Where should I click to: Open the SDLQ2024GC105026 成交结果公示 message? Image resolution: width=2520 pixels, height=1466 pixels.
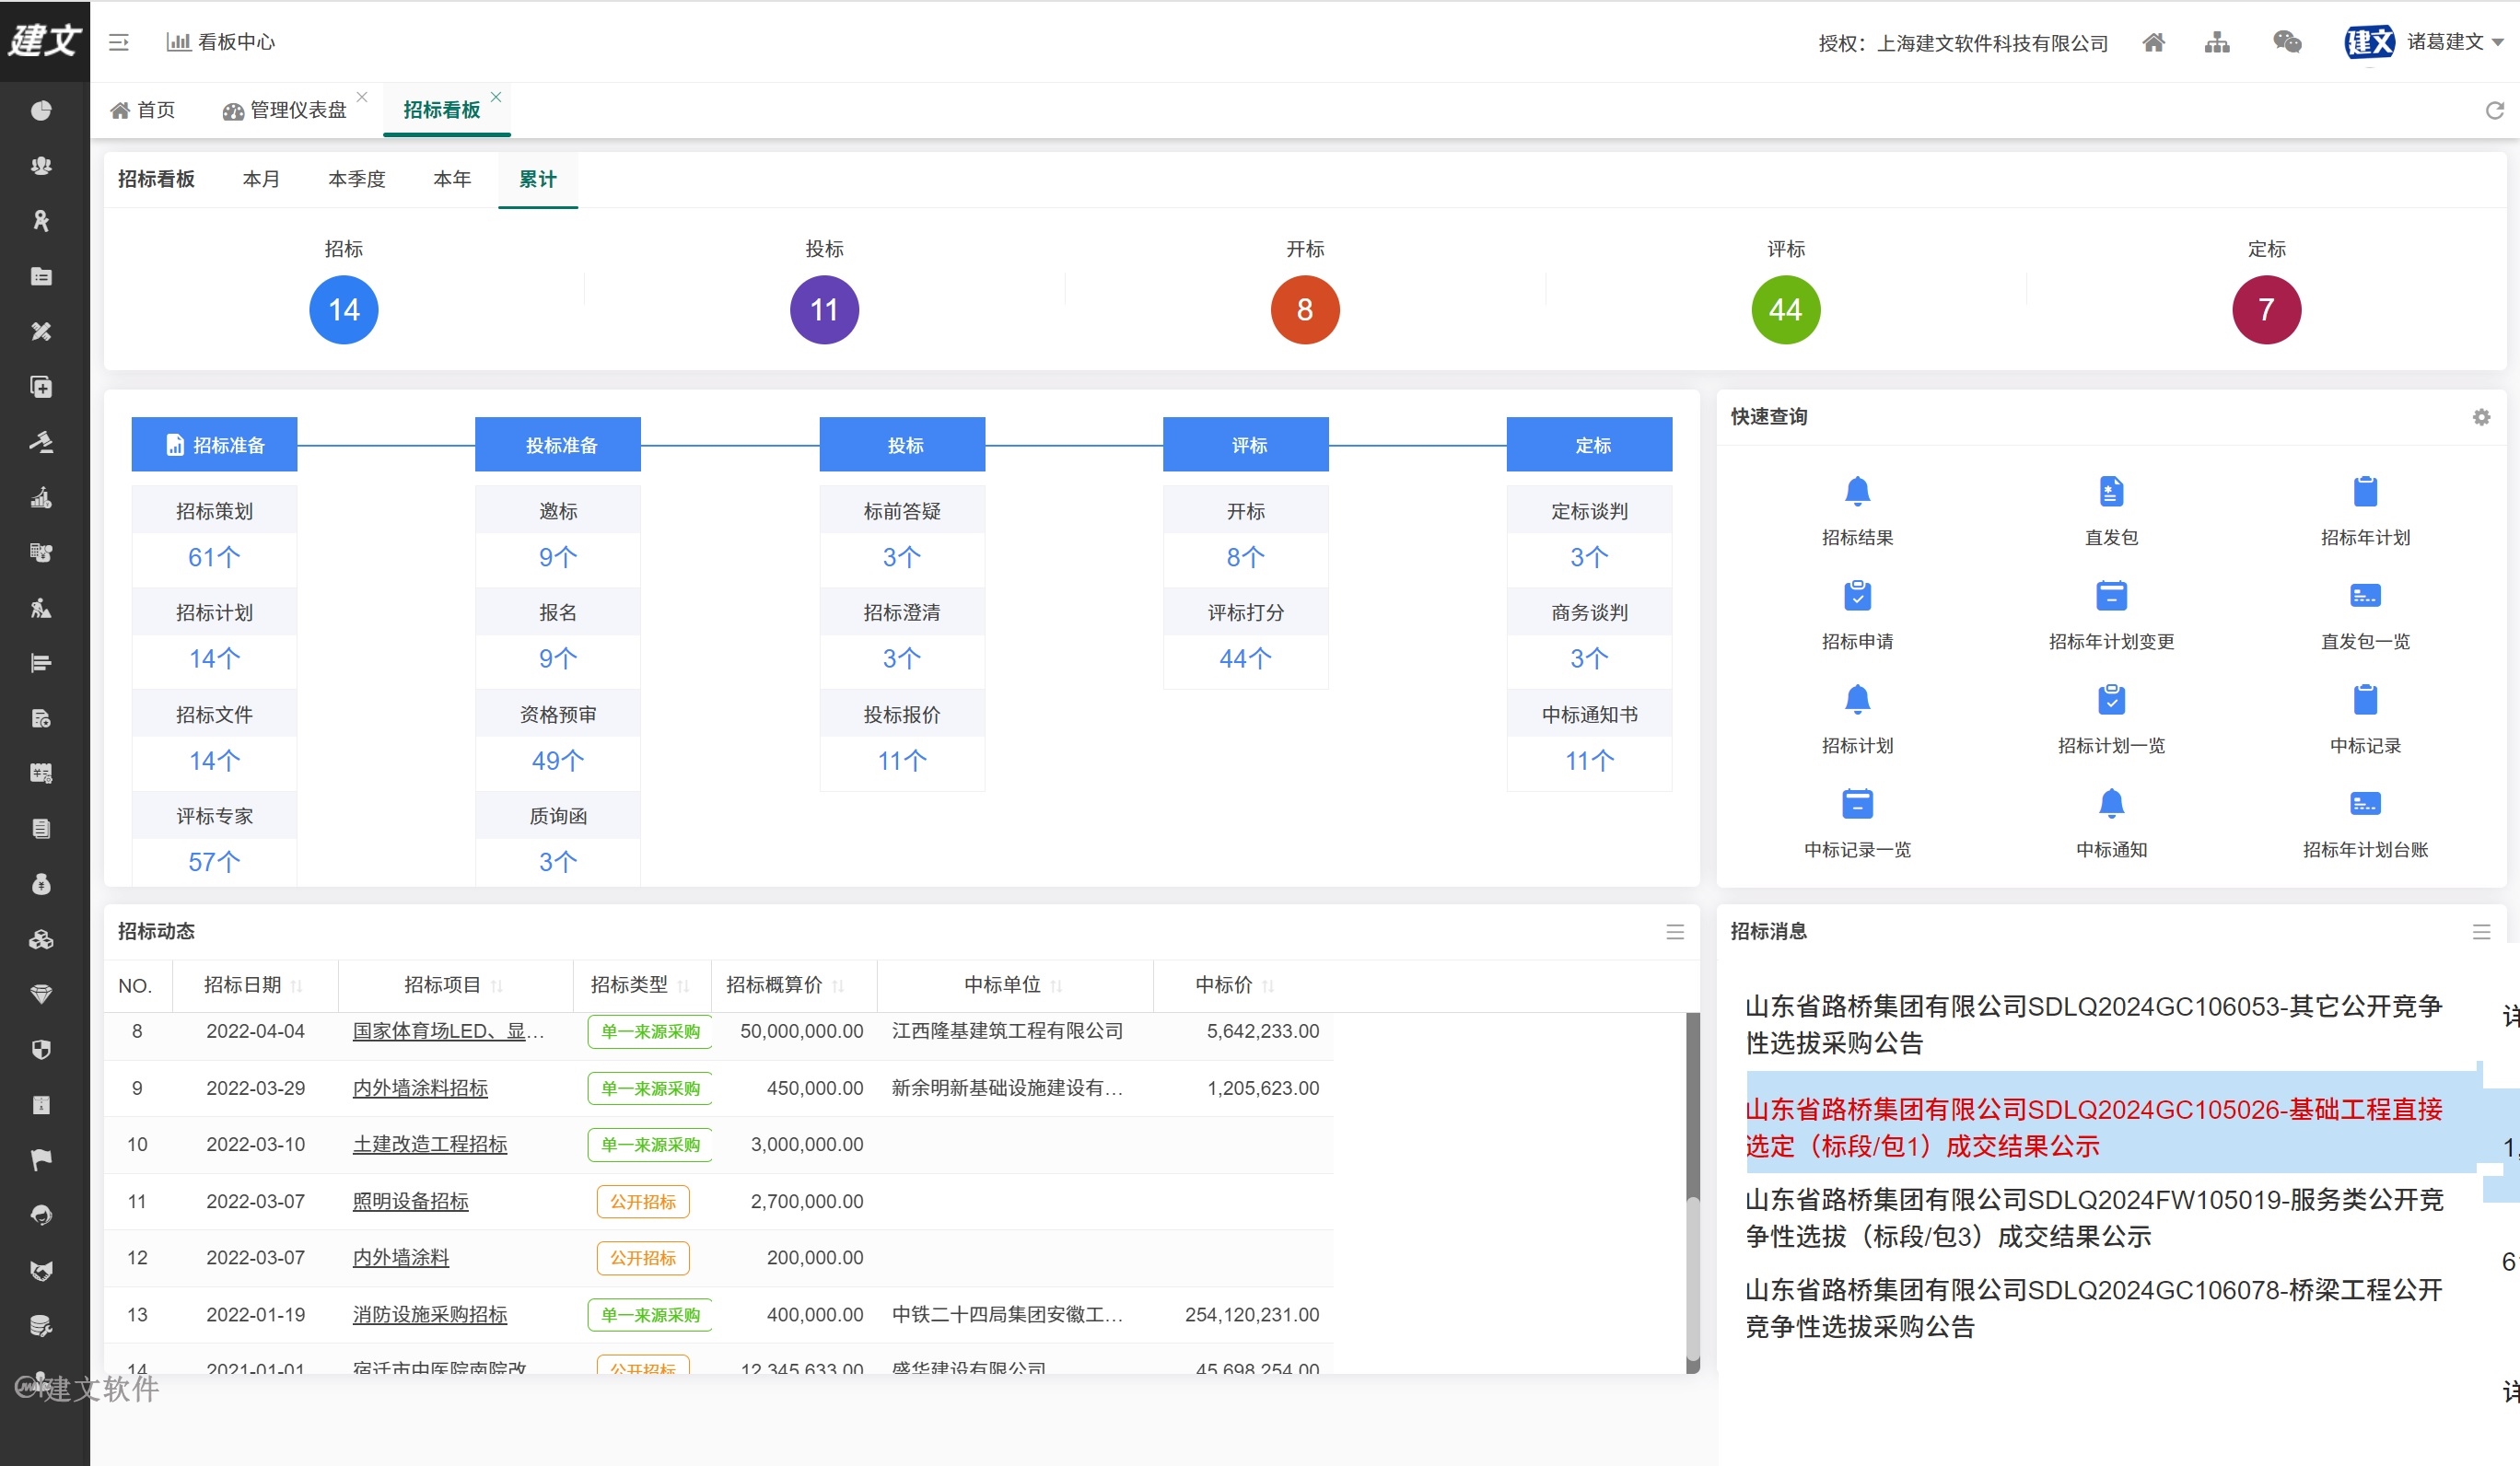coord(2094,1127)
